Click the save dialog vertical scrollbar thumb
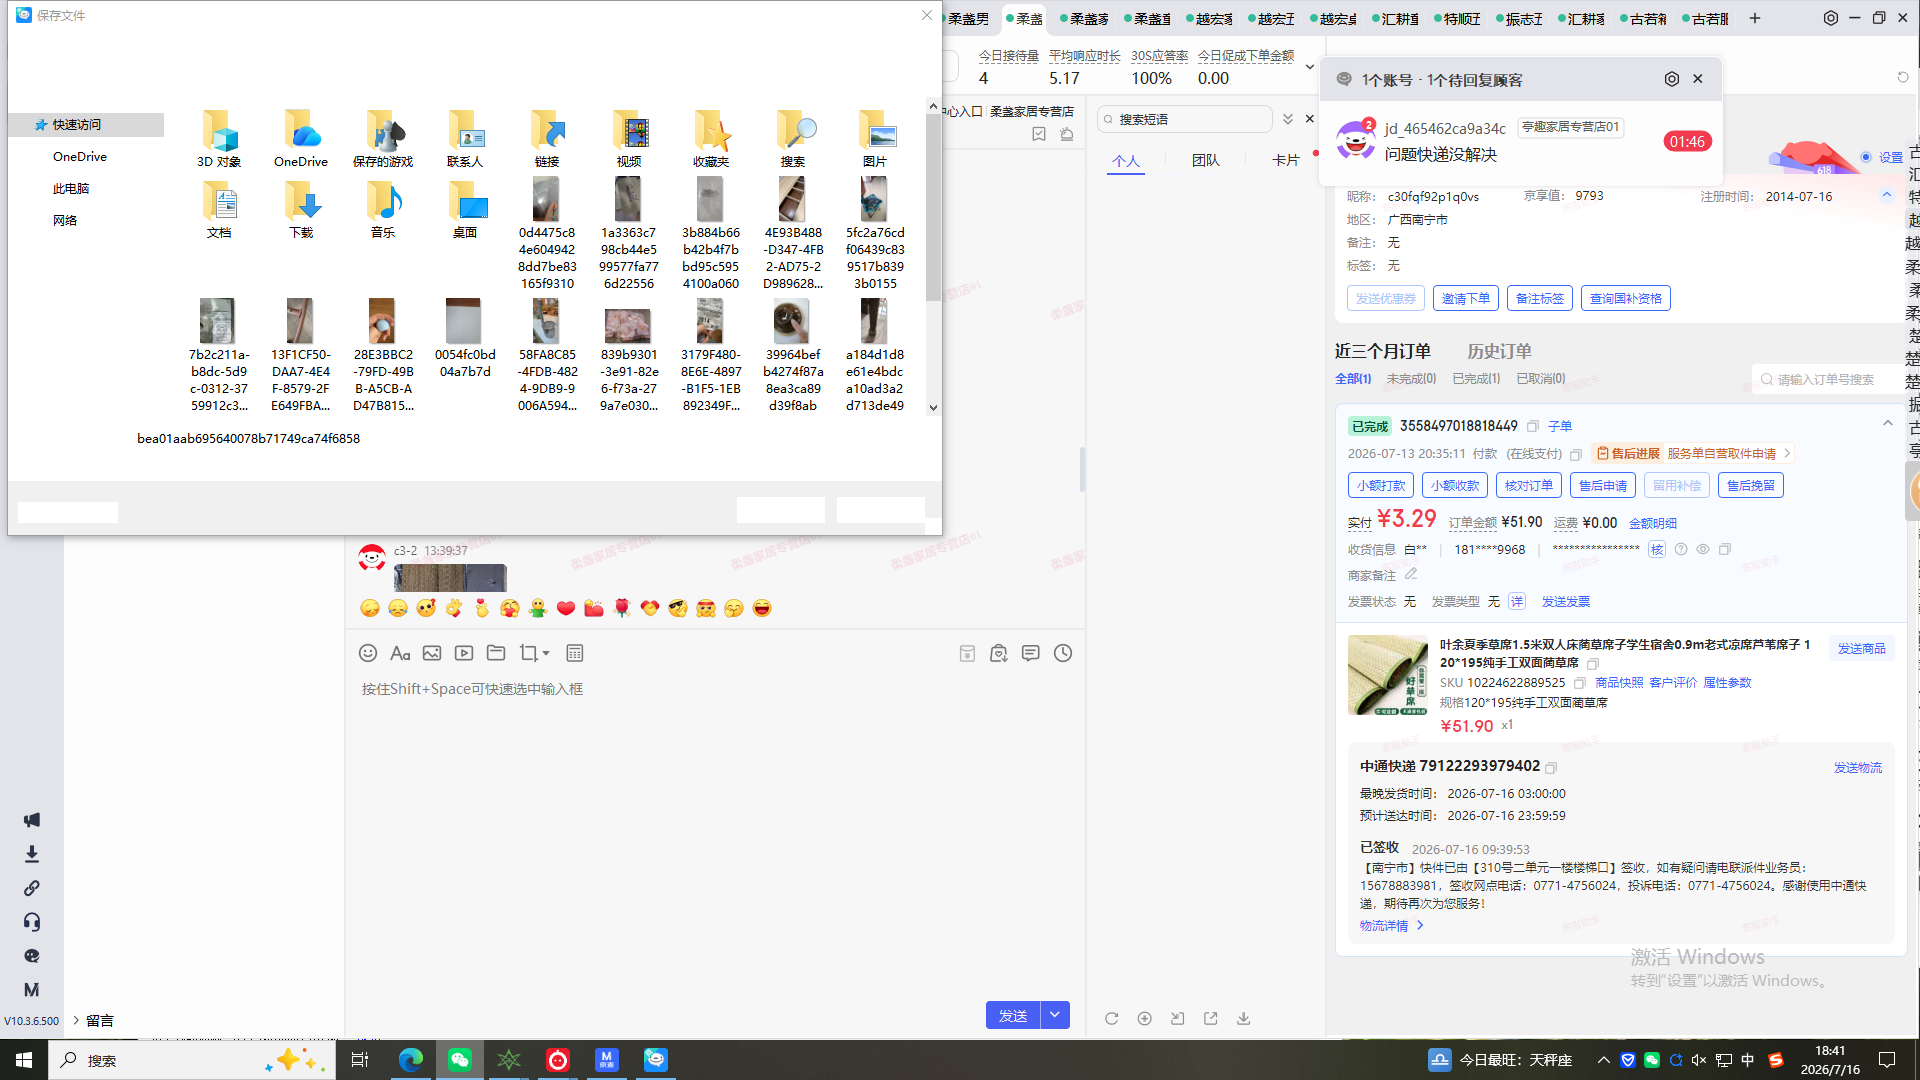Image resolution: width=1920 pixels, height=1080 pixels. (x=932, y=208)
